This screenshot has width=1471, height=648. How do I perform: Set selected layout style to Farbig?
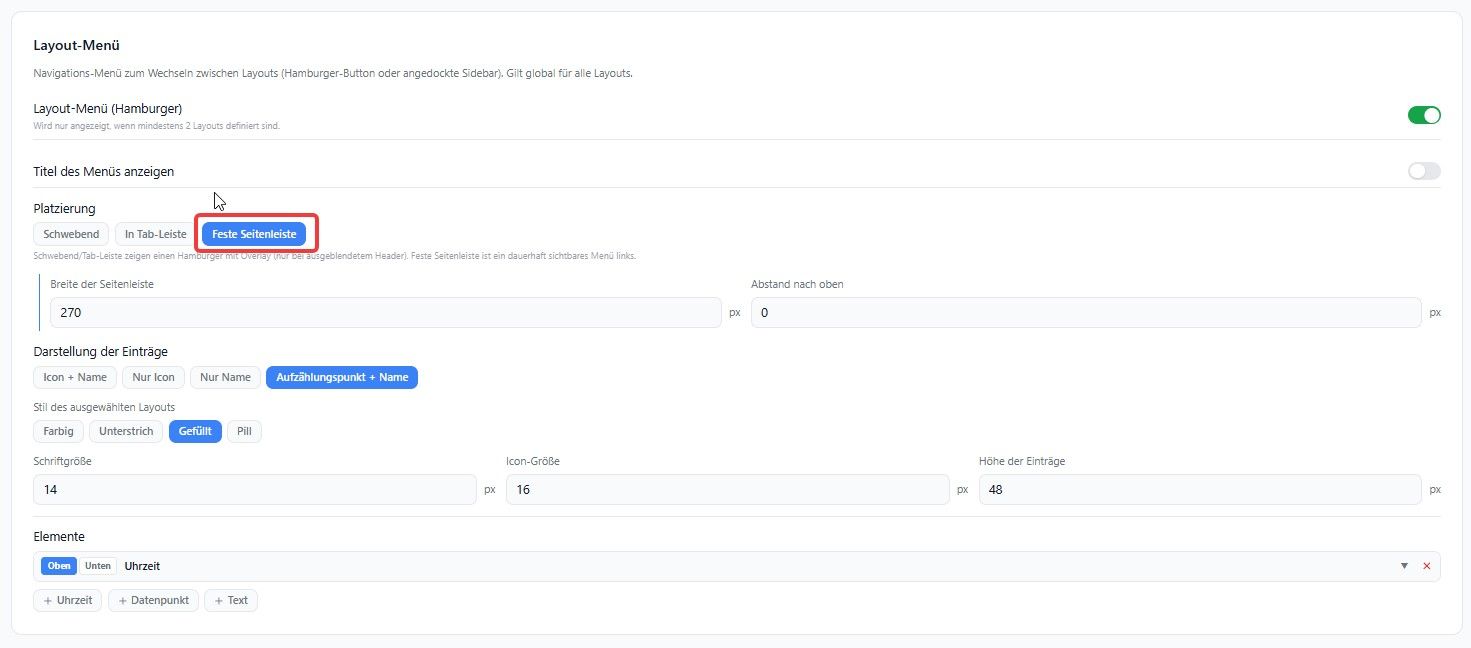click(x=58, y=431)
